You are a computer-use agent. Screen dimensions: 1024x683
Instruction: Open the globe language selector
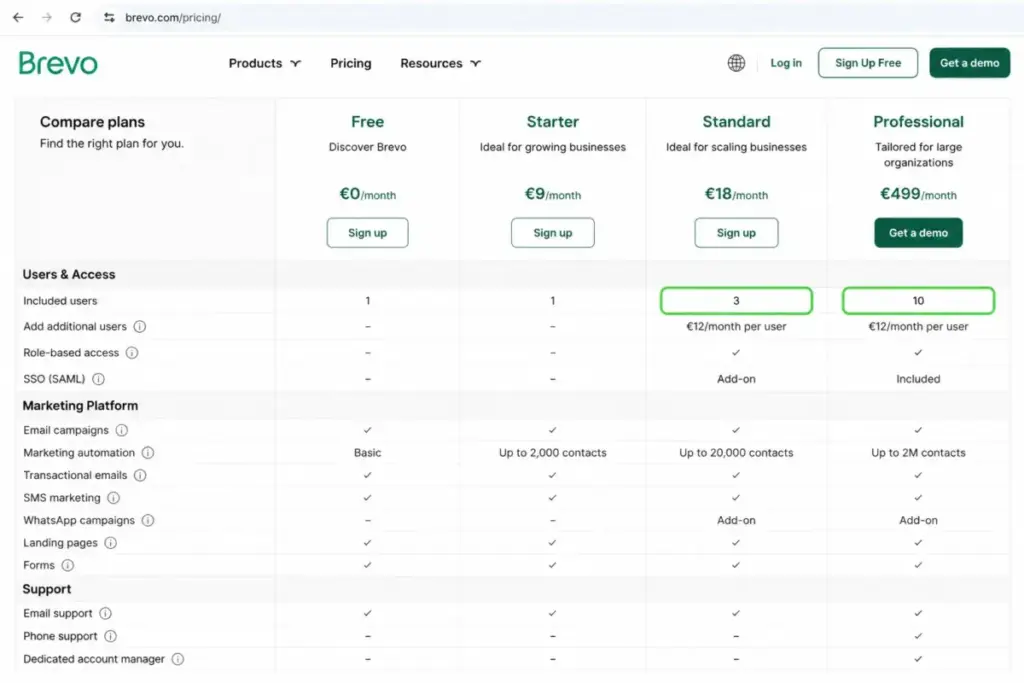click(736, 63)
